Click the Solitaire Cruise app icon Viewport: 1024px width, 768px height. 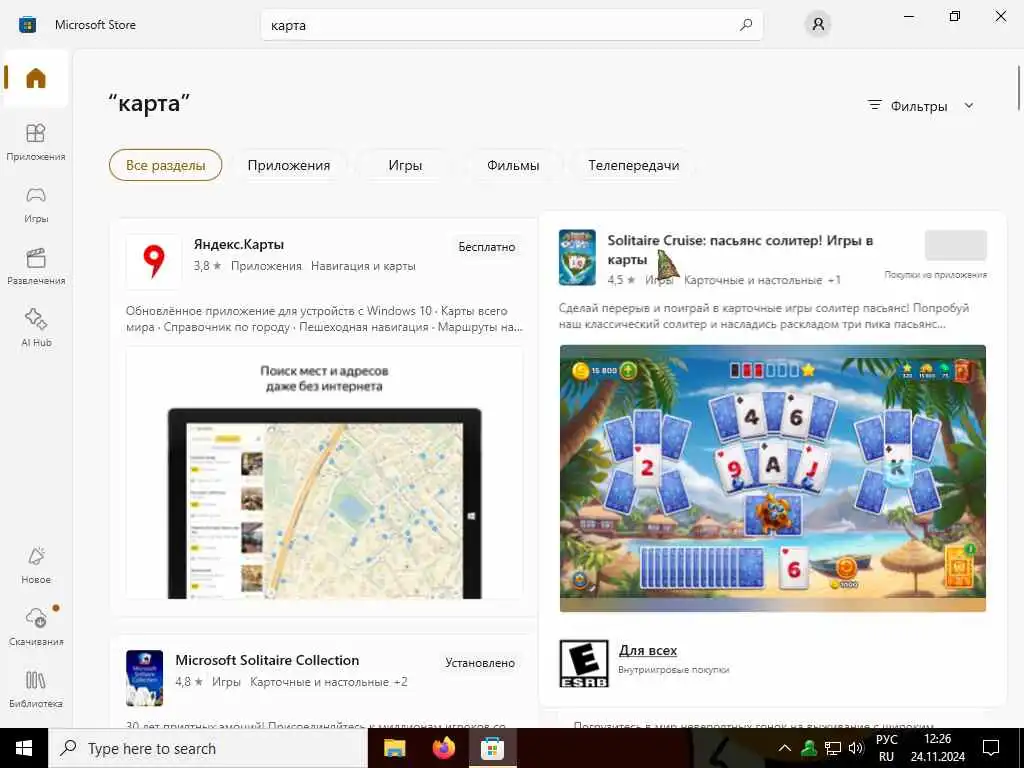[577, 257]
